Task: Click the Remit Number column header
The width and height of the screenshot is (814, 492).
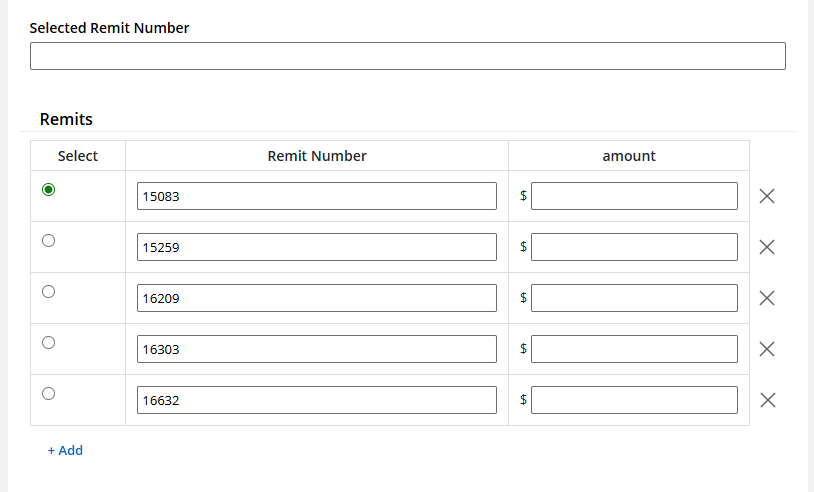Action: pos(317,156)
